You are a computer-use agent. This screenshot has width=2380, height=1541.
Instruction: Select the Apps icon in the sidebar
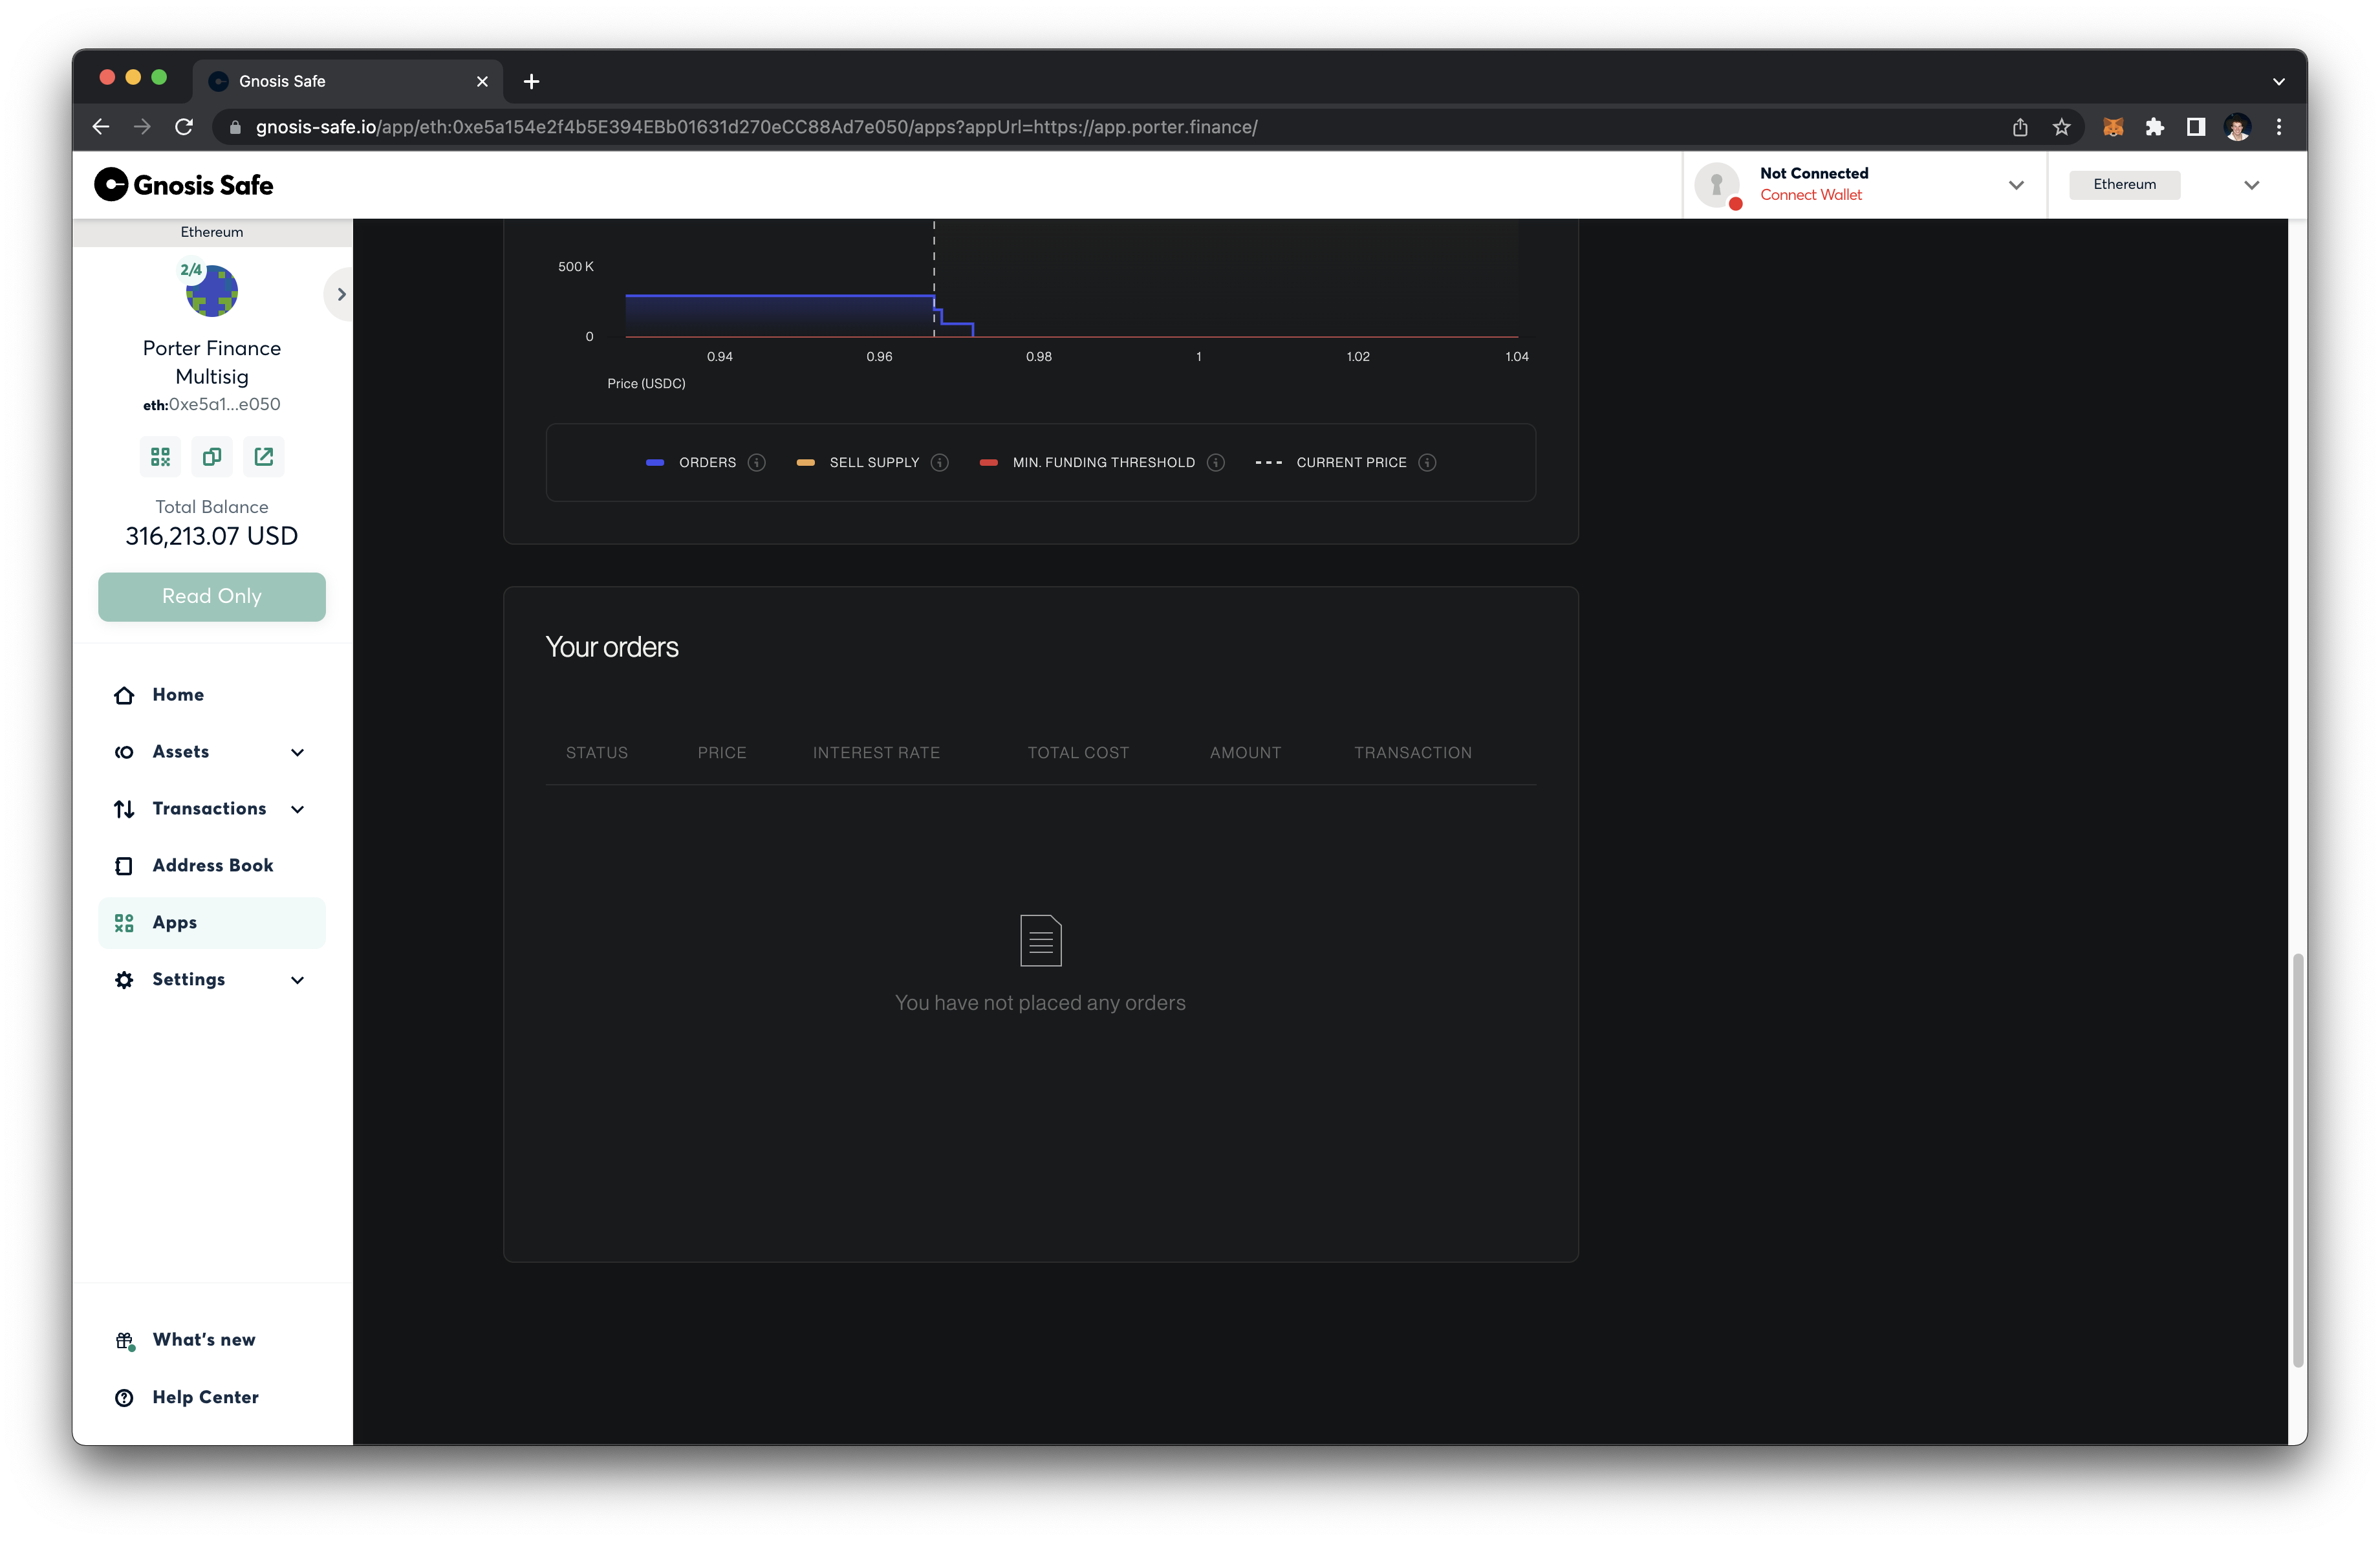(x=124, y=923)
